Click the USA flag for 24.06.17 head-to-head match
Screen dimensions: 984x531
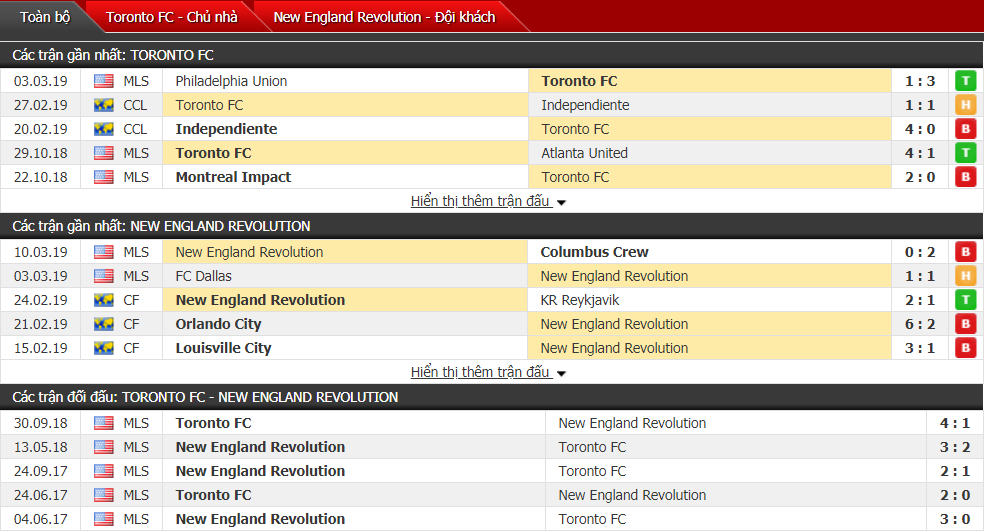(x=104, y=495)
